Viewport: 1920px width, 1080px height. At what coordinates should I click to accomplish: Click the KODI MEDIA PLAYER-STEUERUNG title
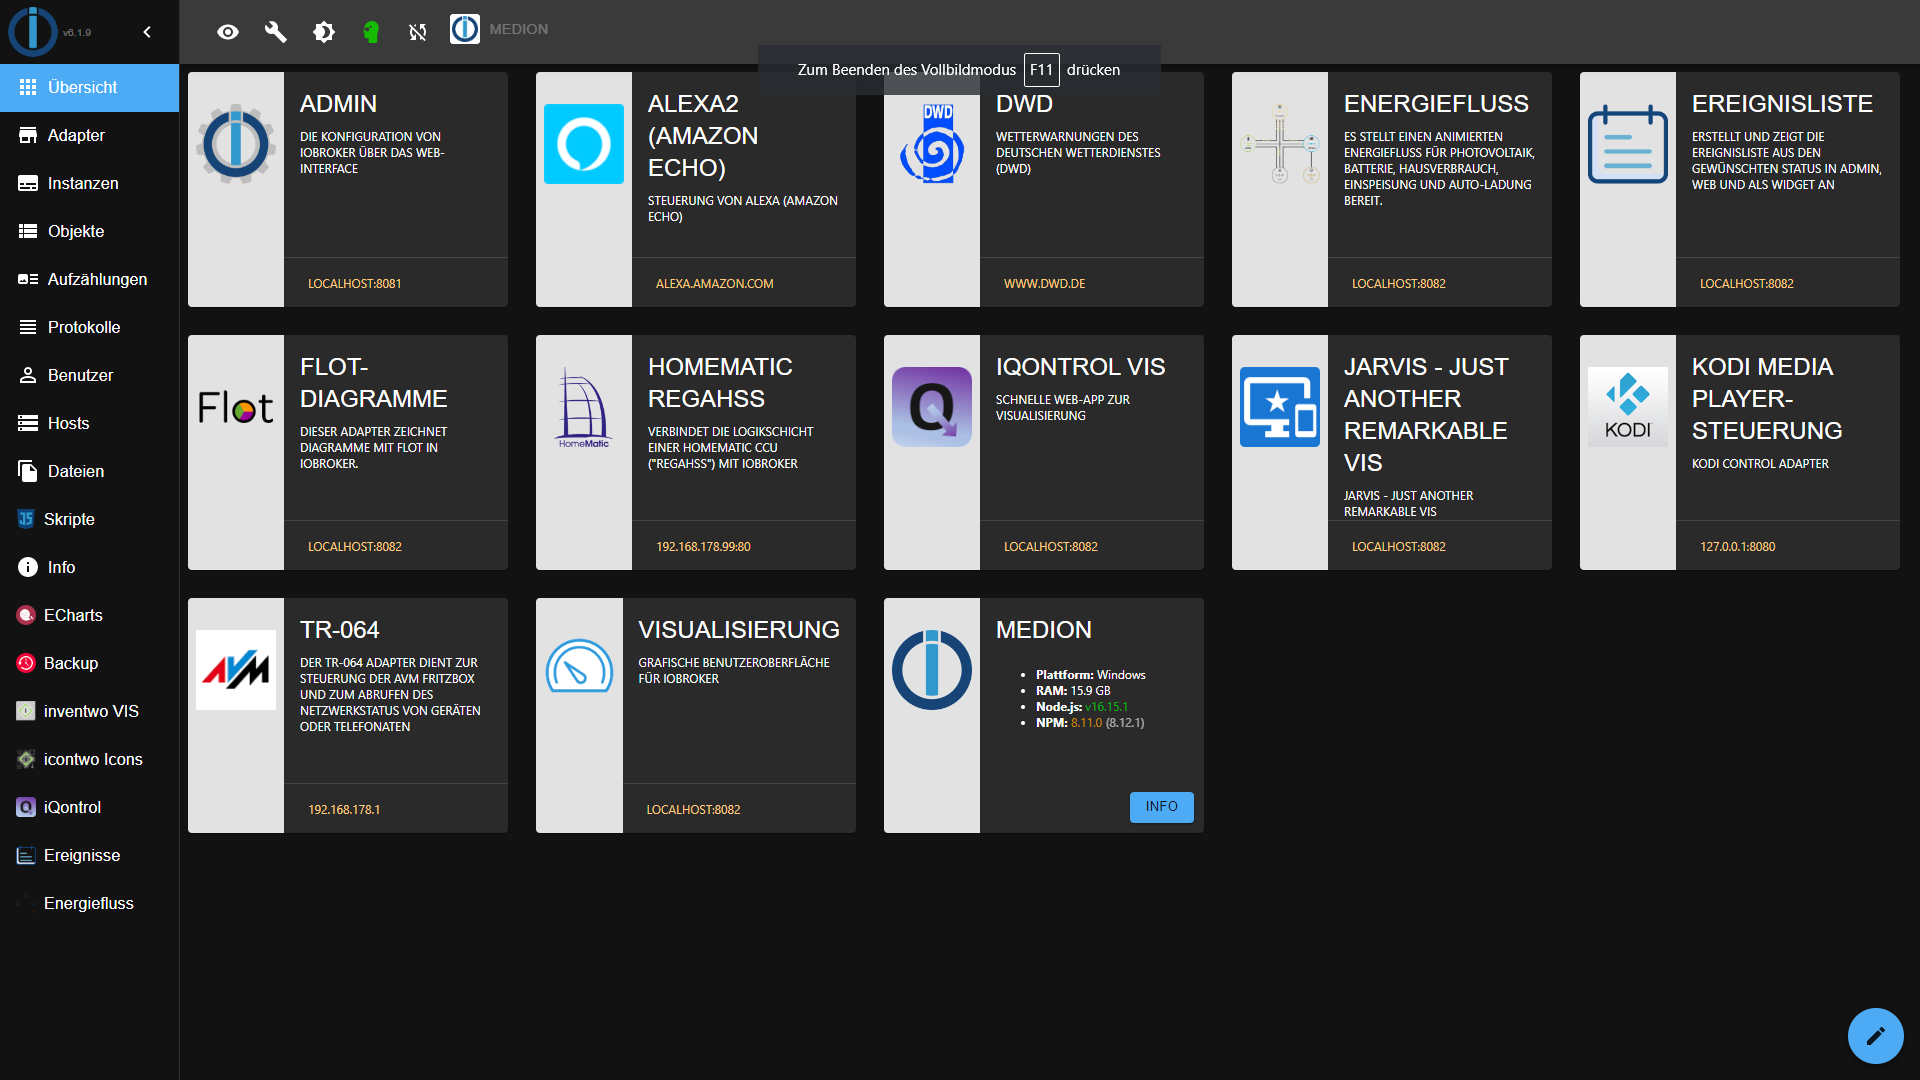pos(1767,399)
